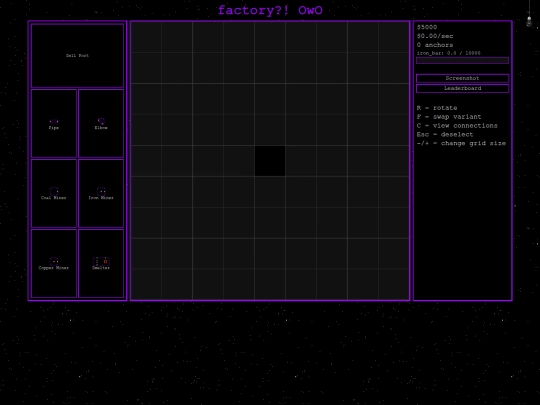Click the '0 anchors' counter
The image size is (540, 405).
coord(435,45)
